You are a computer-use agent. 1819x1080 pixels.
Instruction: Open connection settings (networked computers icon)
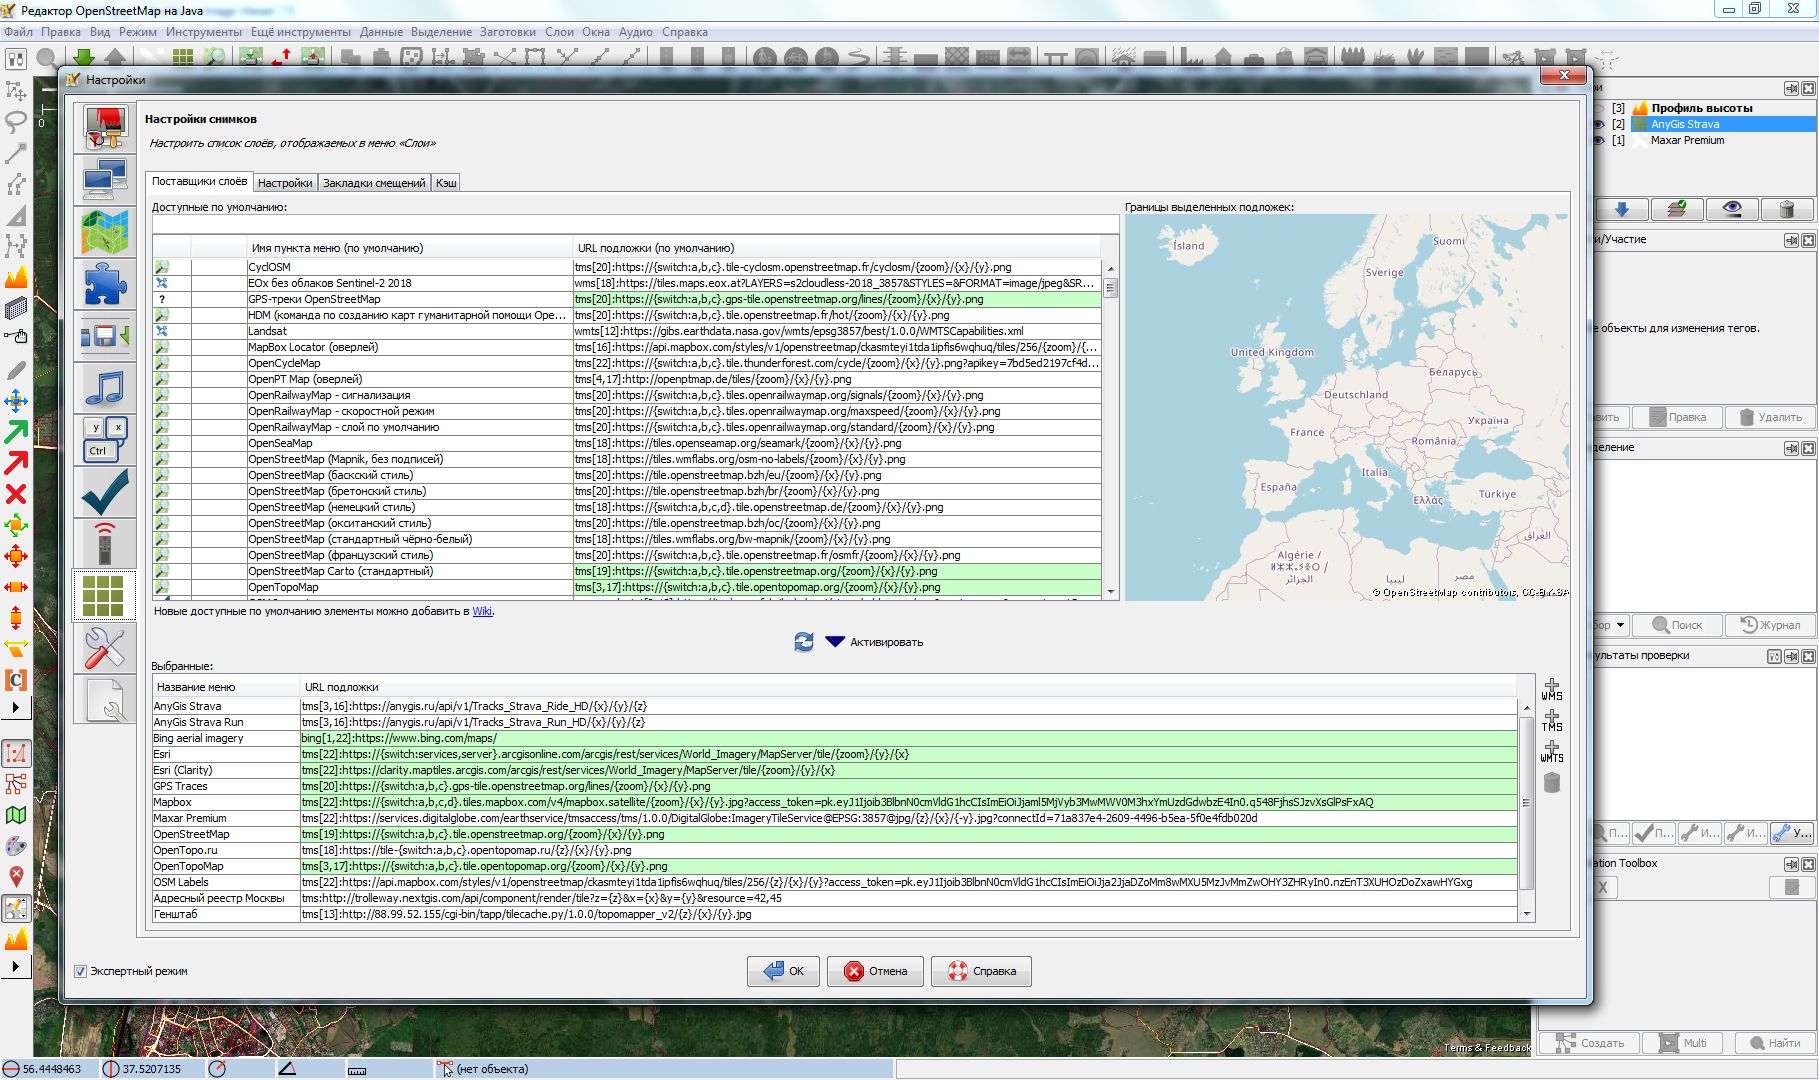(x=105, y=180)
